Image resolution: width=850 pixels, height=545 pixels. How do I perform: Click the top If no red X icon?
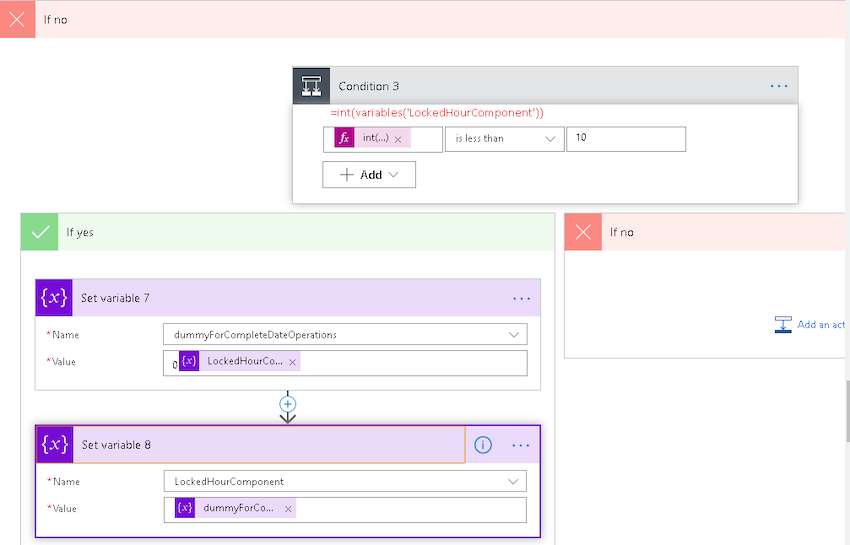point(17,20)
